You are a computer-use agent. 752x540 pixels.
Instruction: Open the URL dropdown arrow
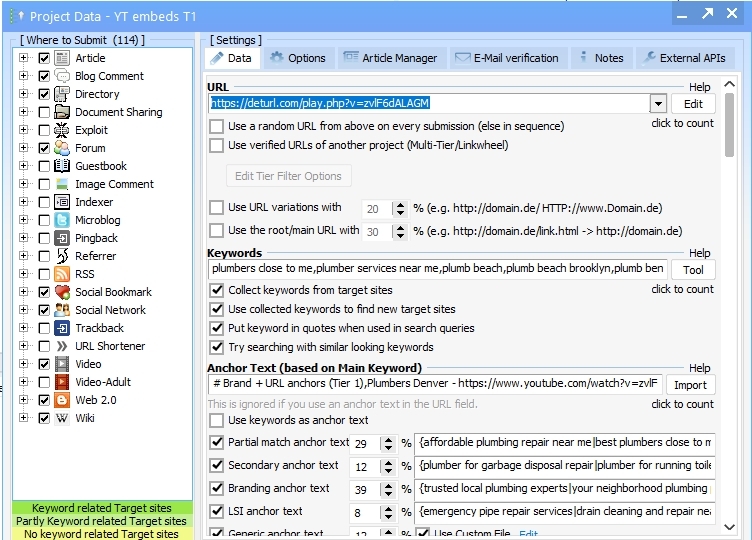tap(658, 103)
